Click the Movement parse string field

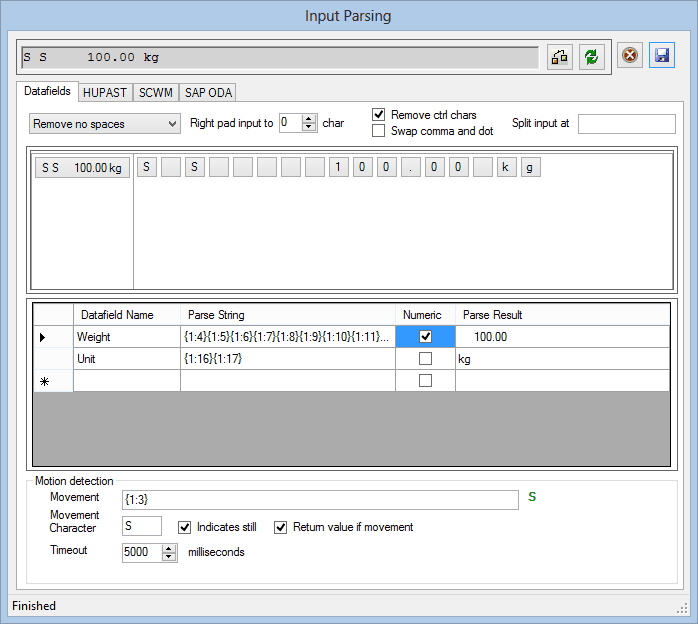[x=320, y=500]
